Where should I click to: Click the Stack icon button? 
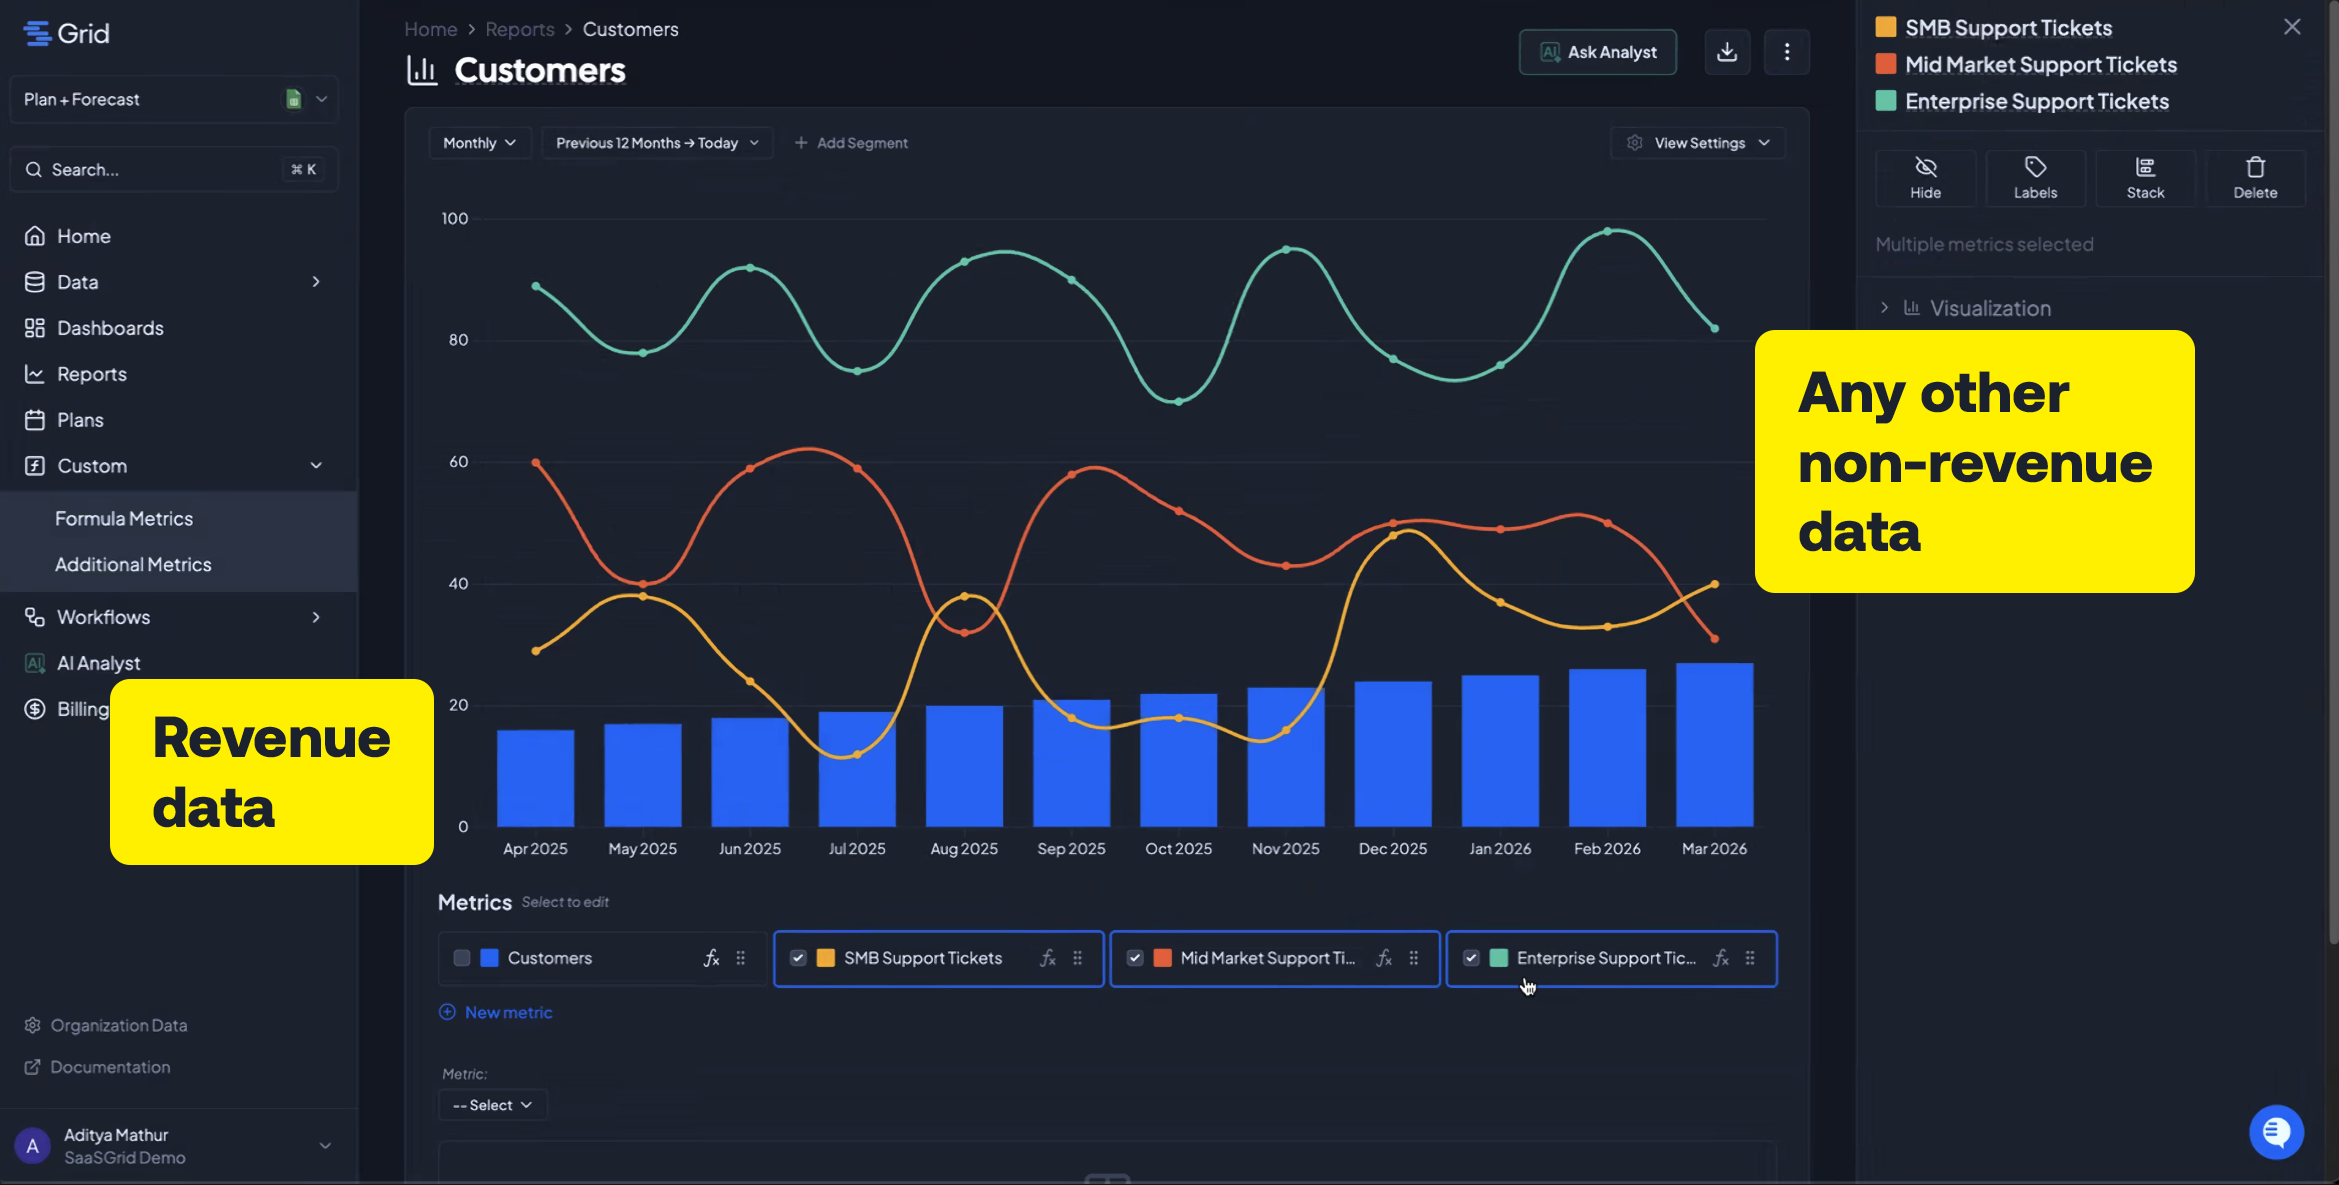(x=2145, y=178)
